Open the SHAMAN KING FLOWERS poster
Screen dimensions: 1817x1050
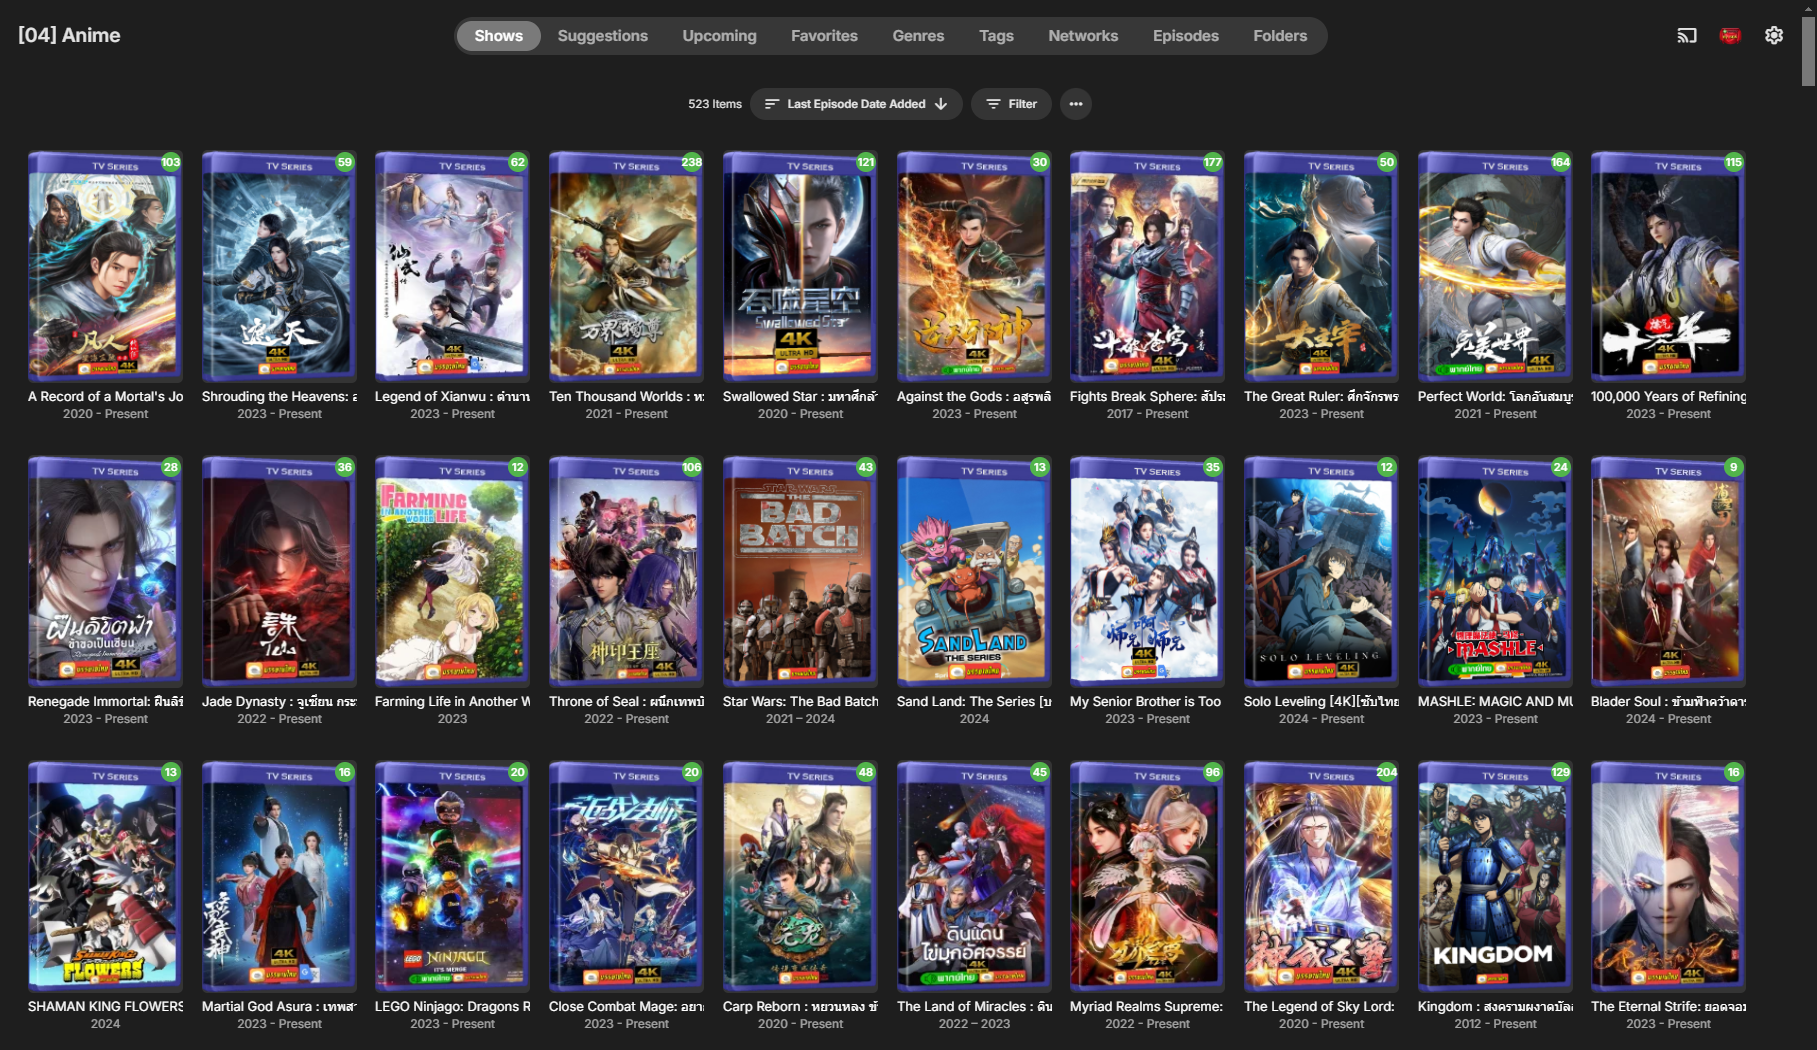105,876
